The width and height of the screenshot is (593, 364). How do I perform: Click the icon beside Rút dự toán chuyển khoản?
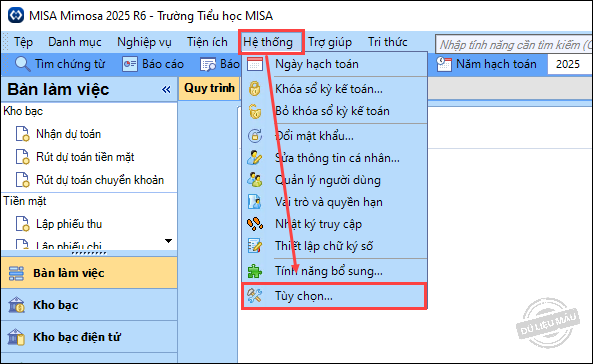[x=22, y=180]
